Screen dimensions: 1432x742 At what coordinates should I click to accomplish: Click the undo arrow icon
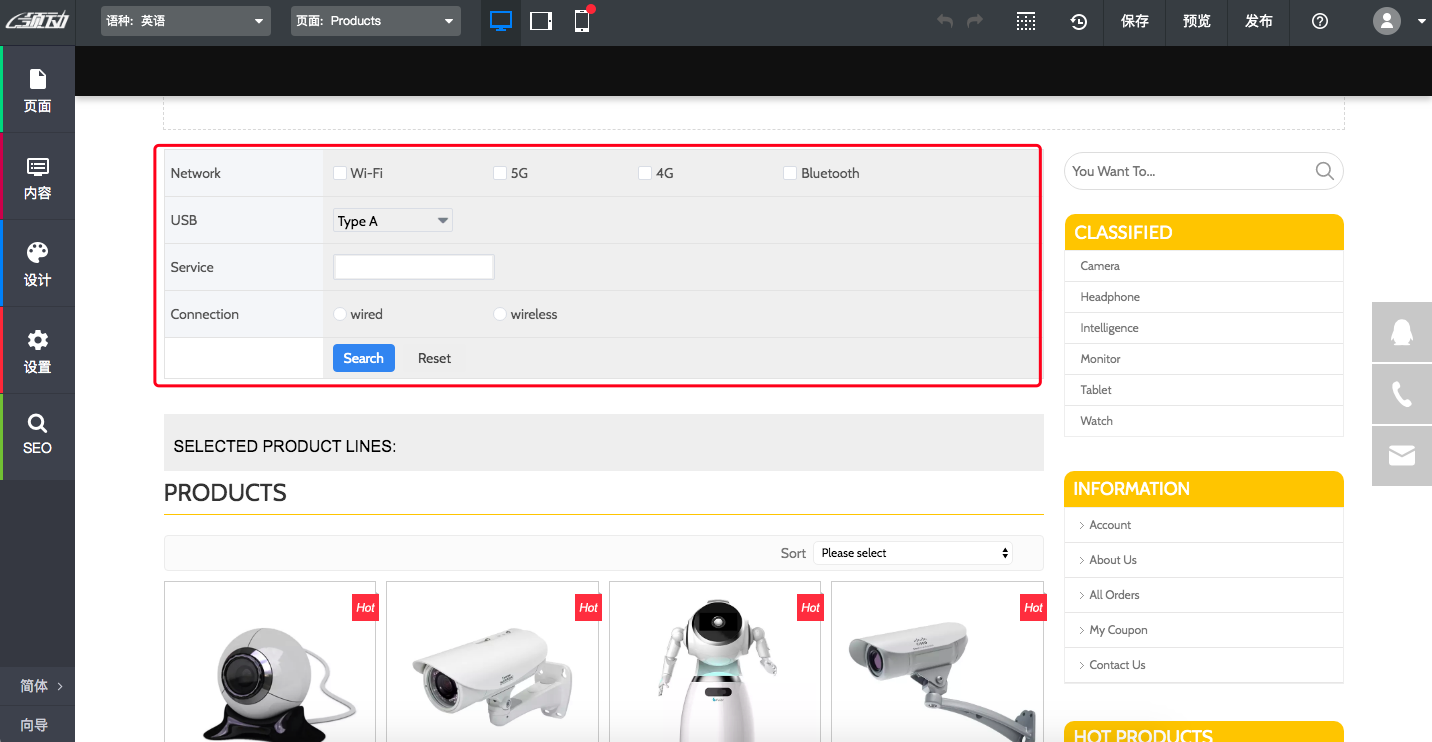pos(944,21)
